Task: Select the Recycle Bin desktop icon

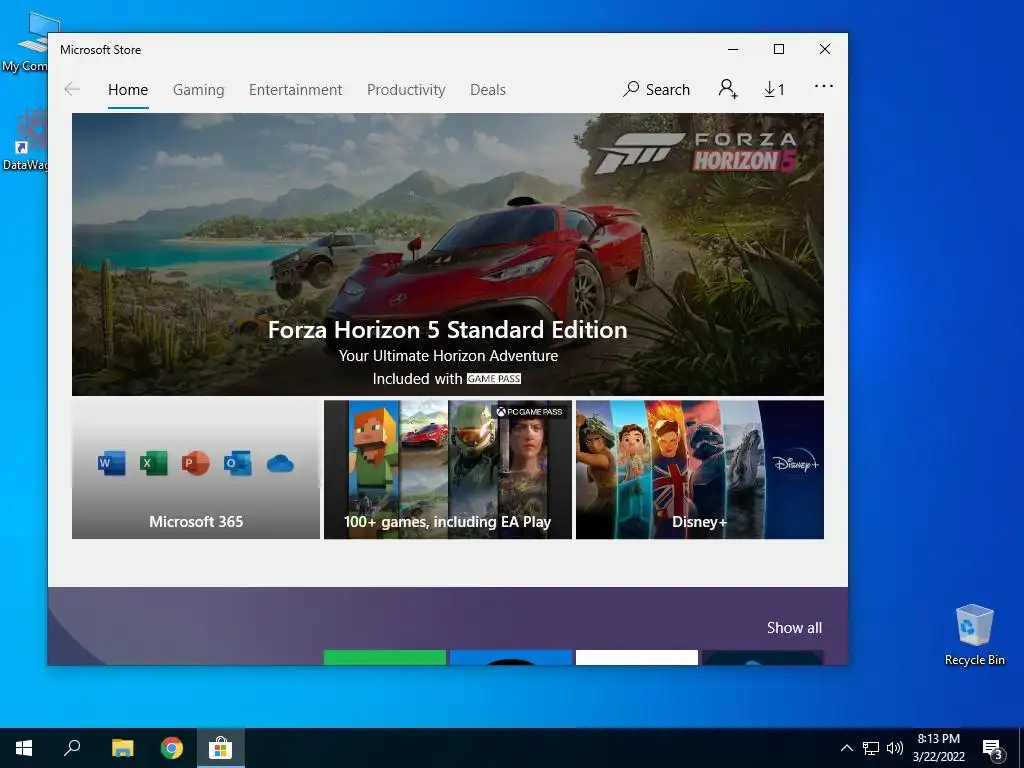Action: 974,635
